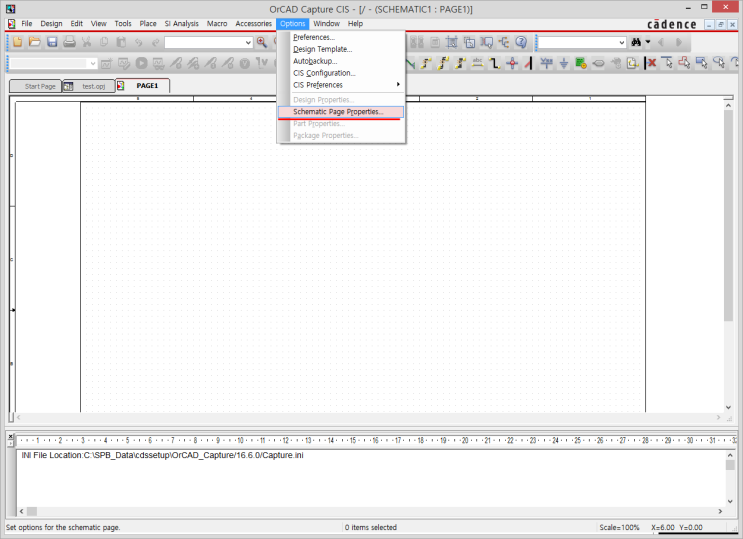This screenshot has height=539, width=743.
Task: Switch to the PAGE1 tab
Action: (143, 86)
